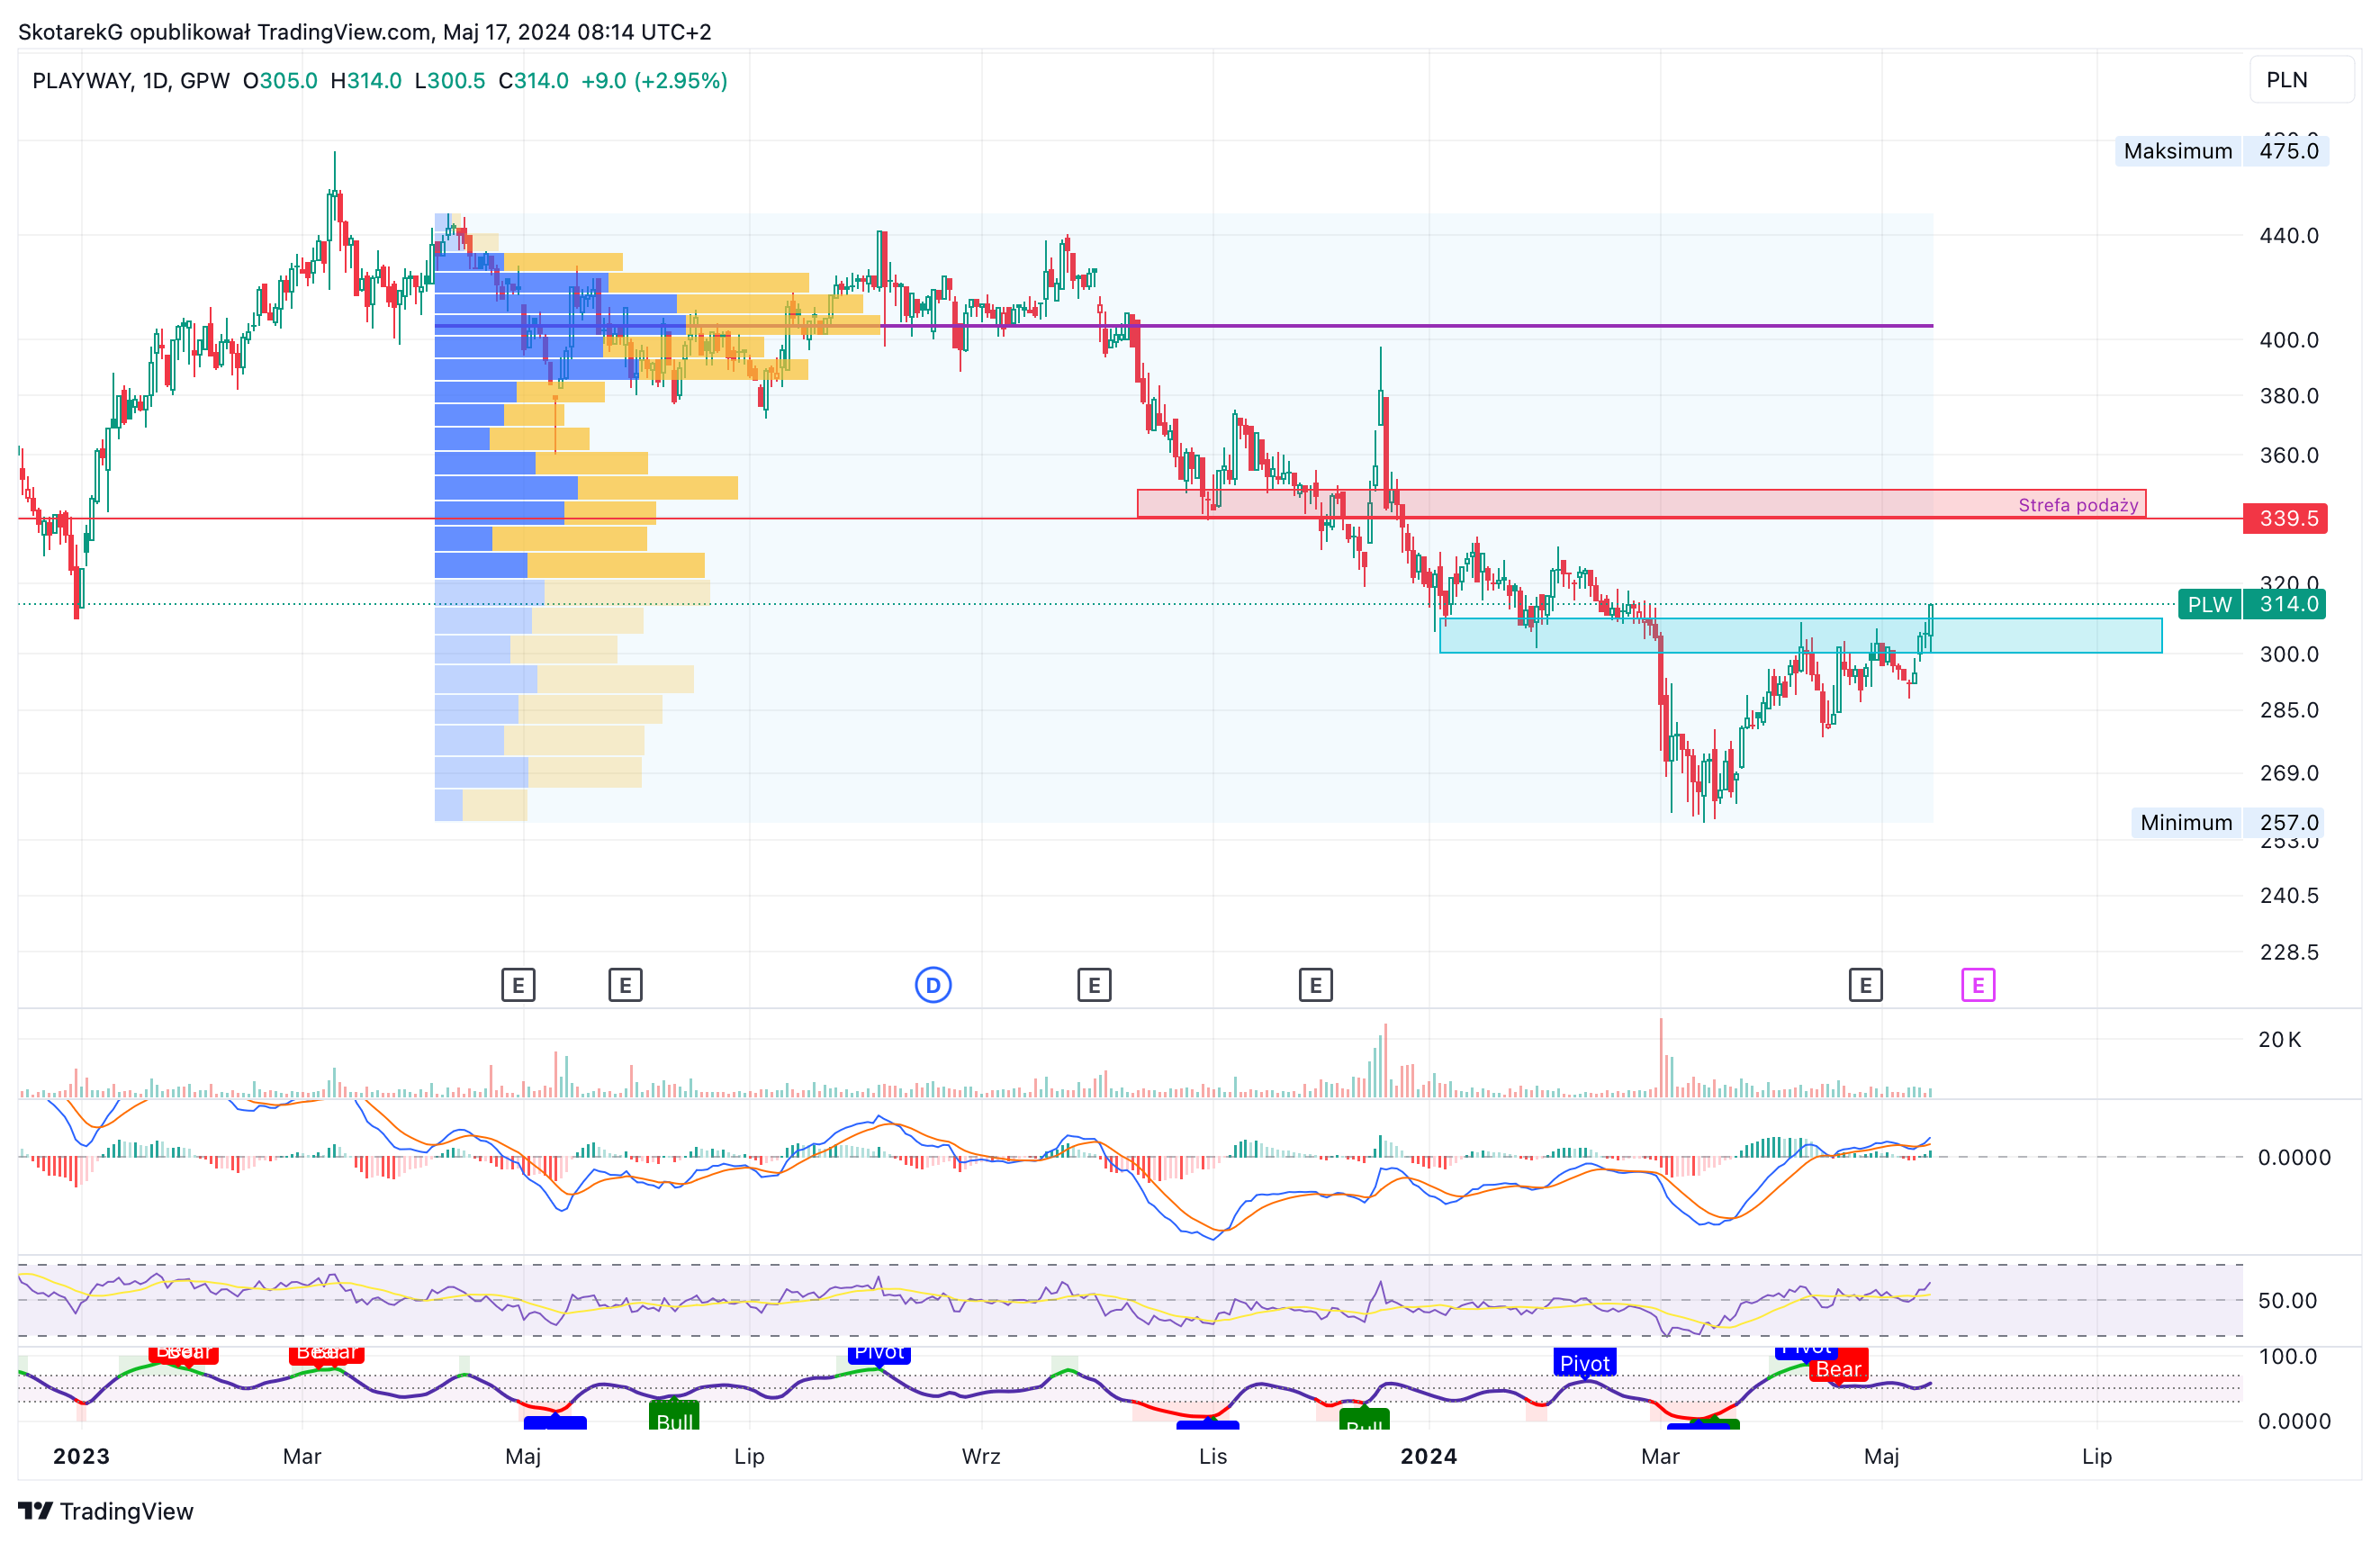Viewport: 2380px width, 1543px height.
Task: Click the second earnings E marker in 2023
Action: tap(625, 985)
